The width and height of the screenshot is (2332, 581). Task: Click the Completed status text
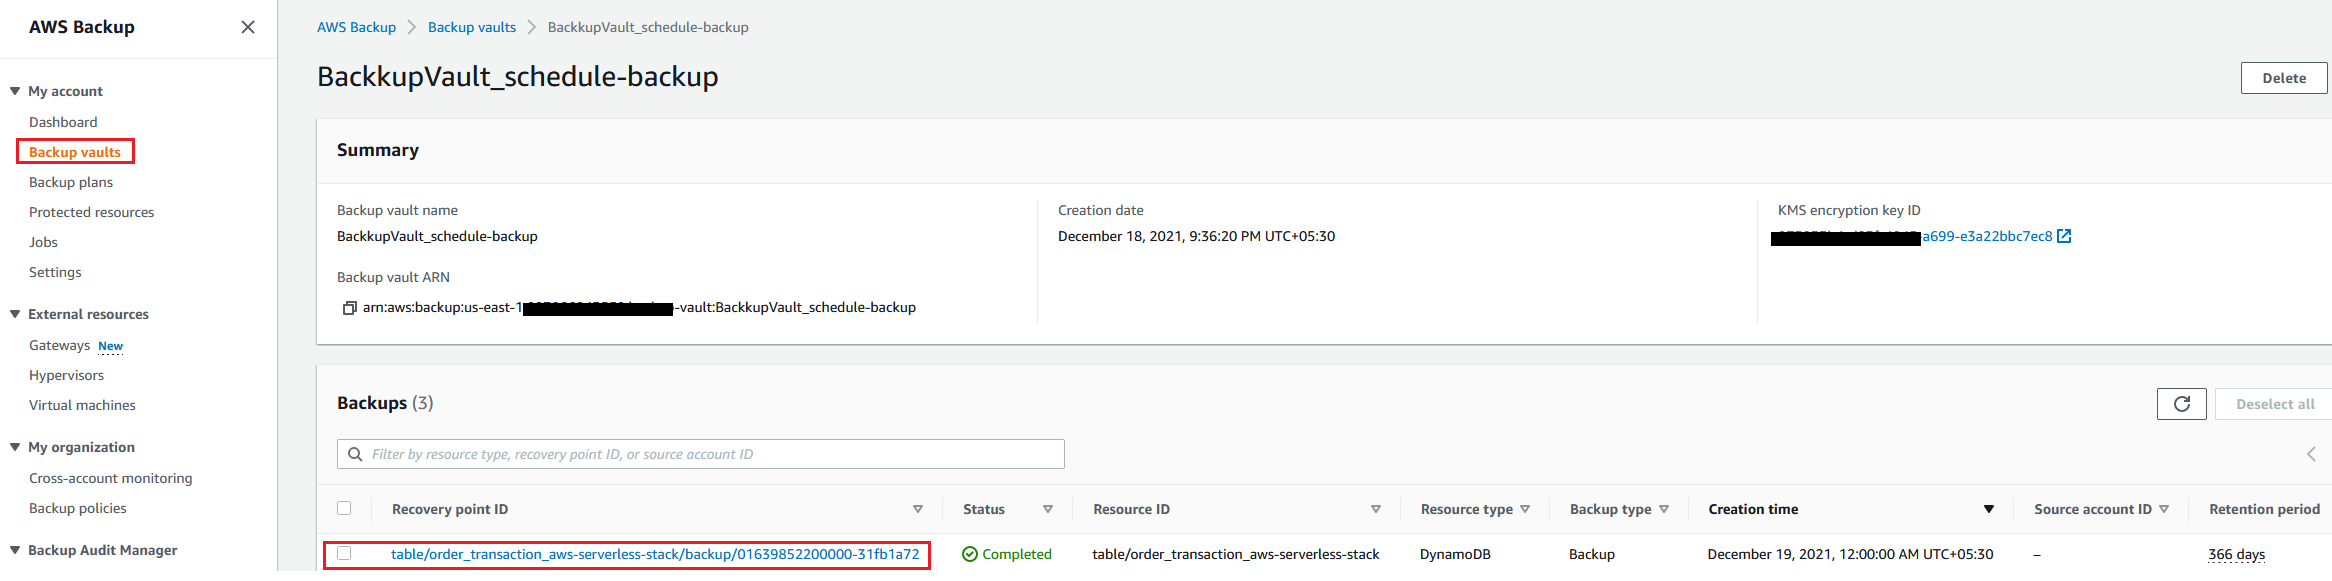tap(1017, 554)
